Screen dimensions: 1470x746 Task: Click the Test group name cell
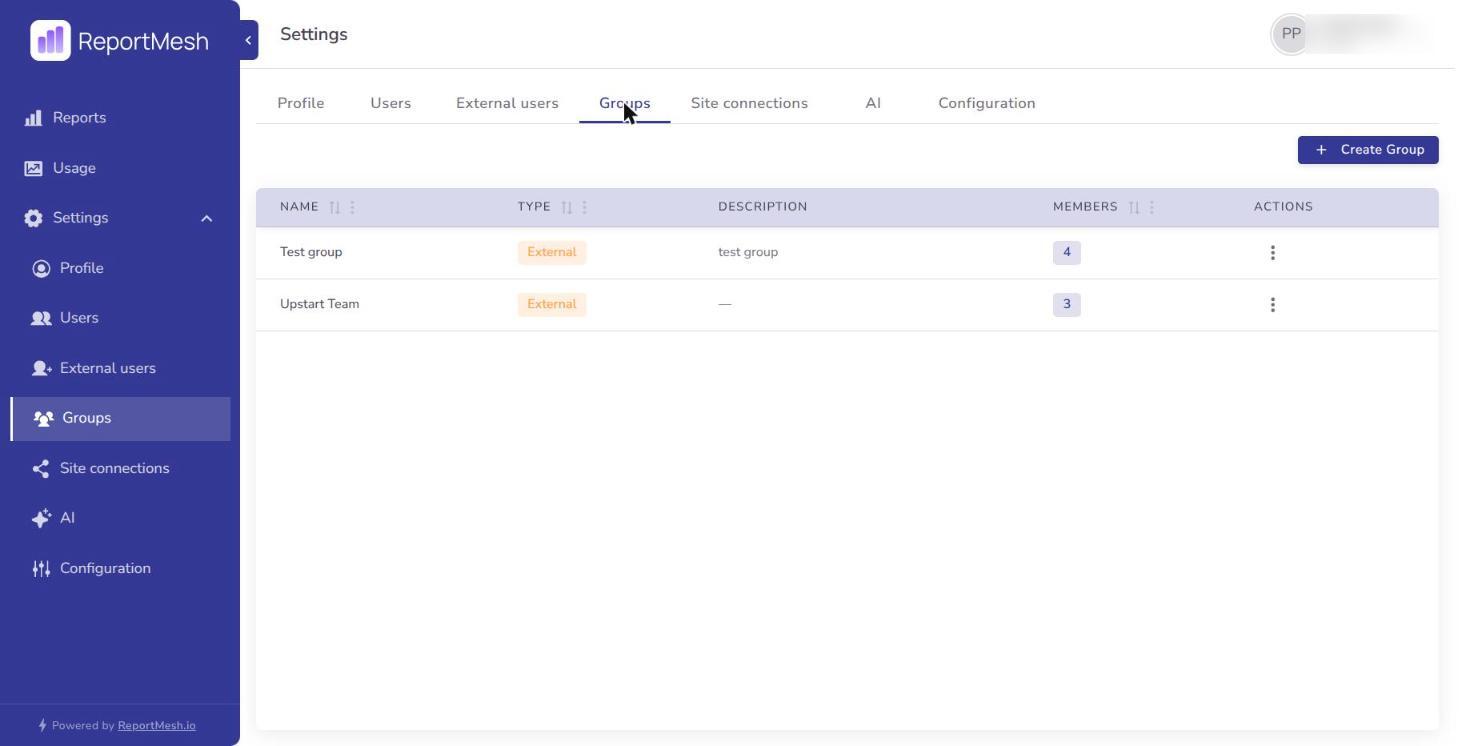311,252
